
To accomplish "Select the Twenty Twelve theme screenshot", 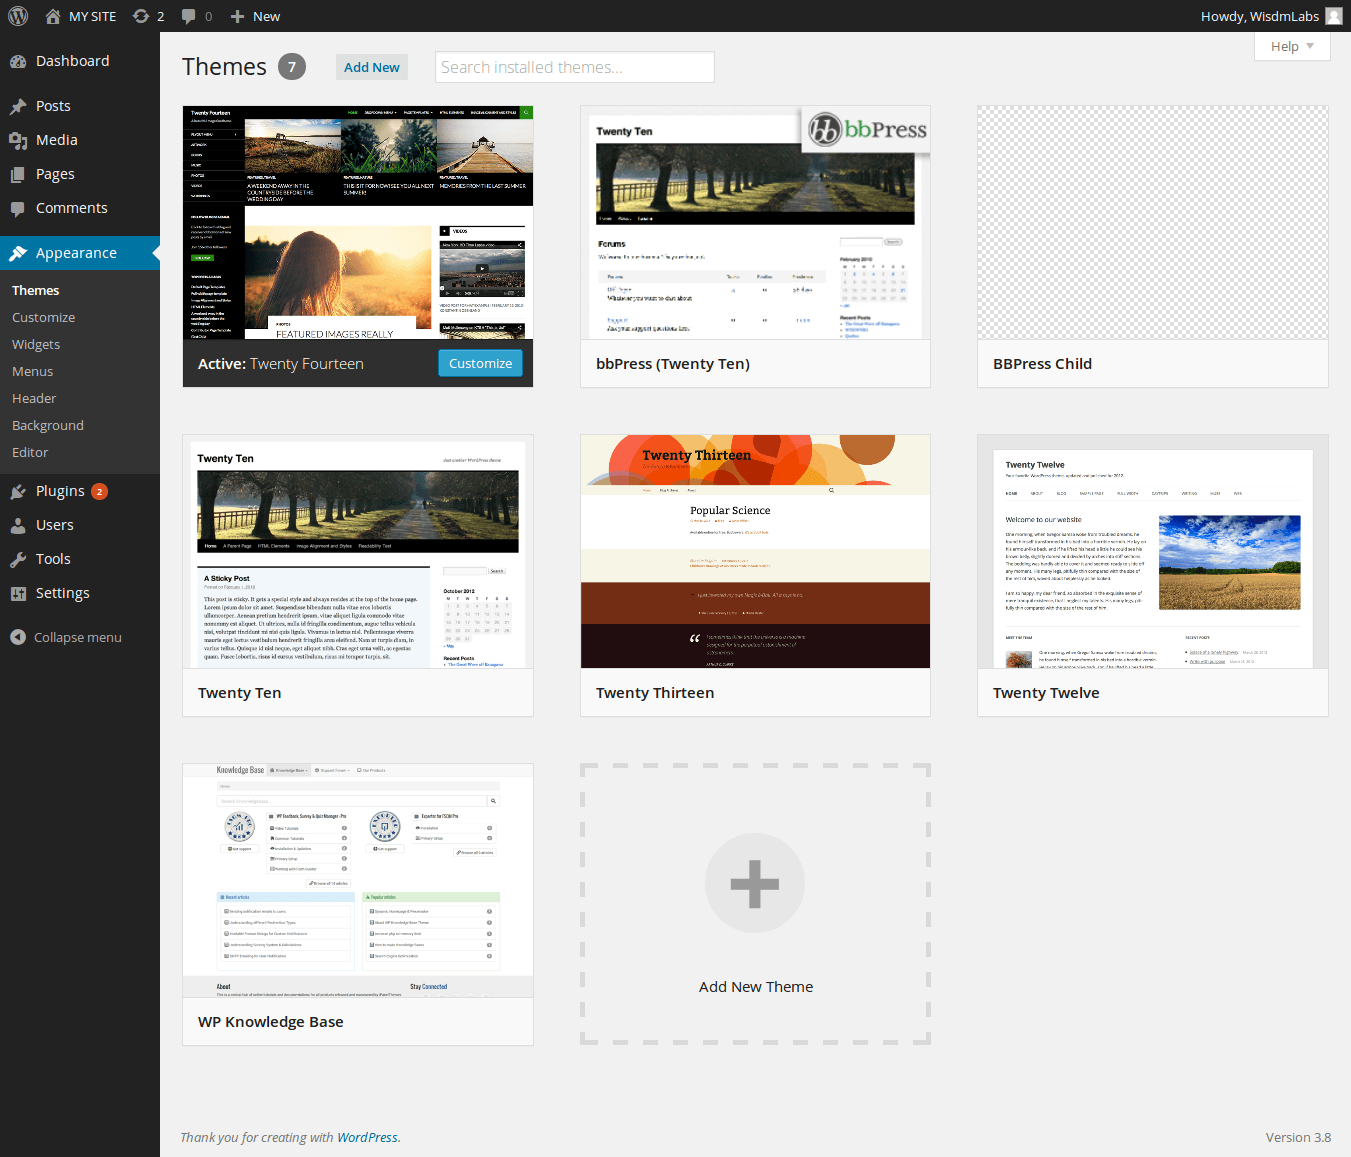I will [1153, 552].
